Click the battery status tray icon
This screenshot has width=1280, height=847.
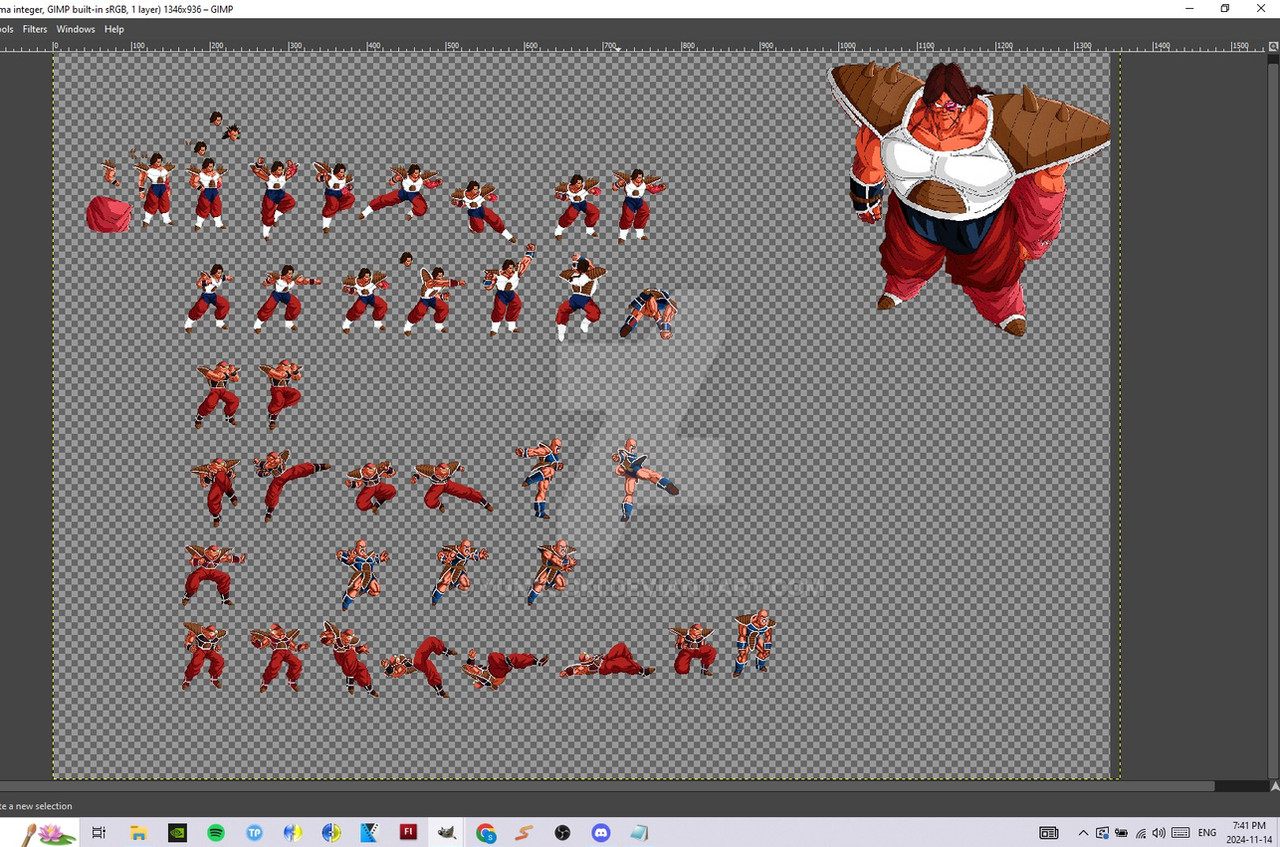click(1121, 832)
